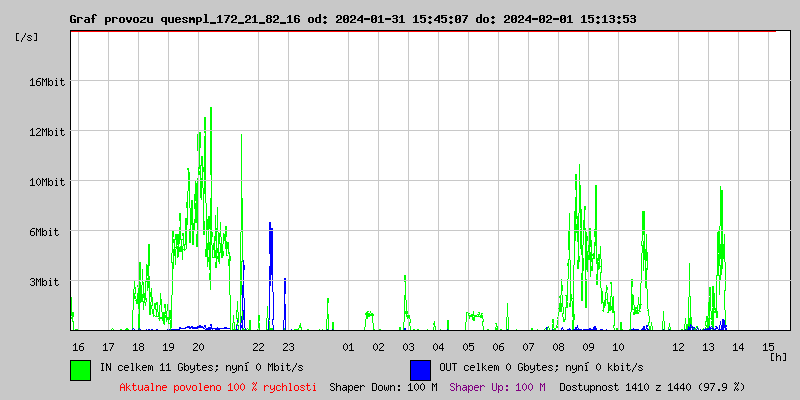Select the 12Mbit label on the vertical axis
Viewport: 800px width, 400px height.
(46, 132)
